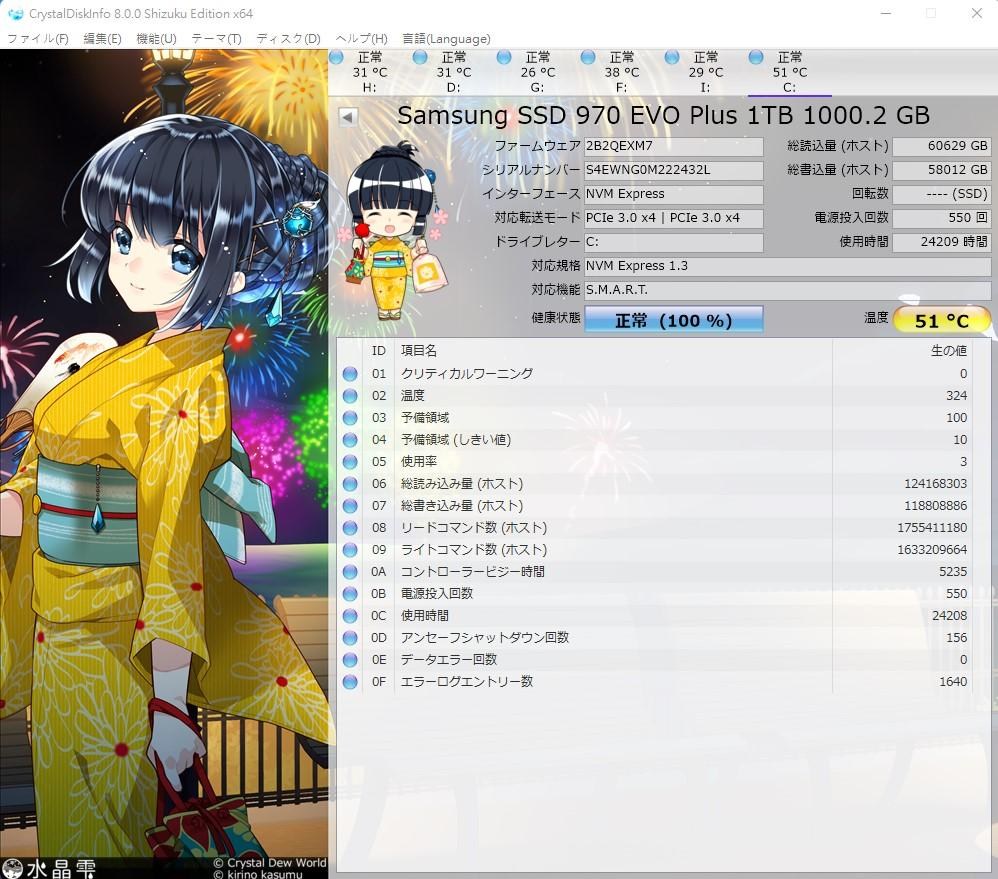Open the 言語(Language) menu

click(x=446, y=39)
